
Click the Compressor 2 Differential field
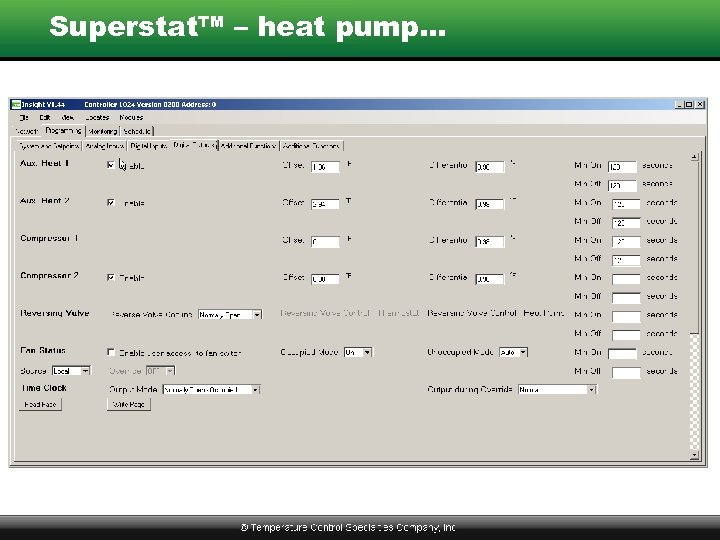pyautogui.click(x=489, y=279)
